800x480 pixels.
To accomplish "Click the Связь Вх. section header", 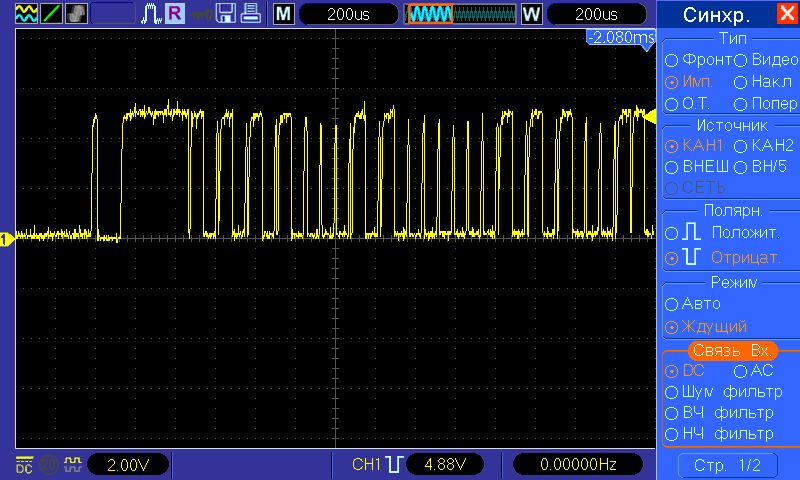I will pyautogui.click(x=732, y=350).
